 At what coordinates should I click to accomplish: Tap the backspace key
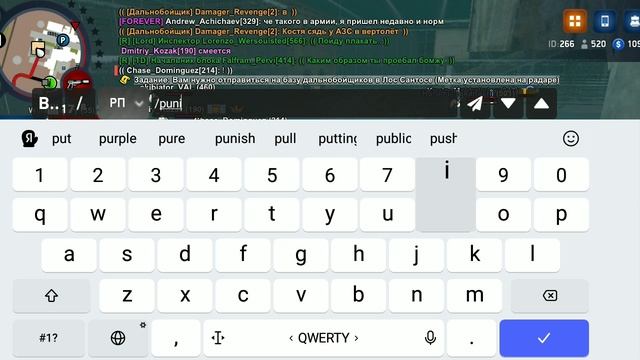(550, 296)
